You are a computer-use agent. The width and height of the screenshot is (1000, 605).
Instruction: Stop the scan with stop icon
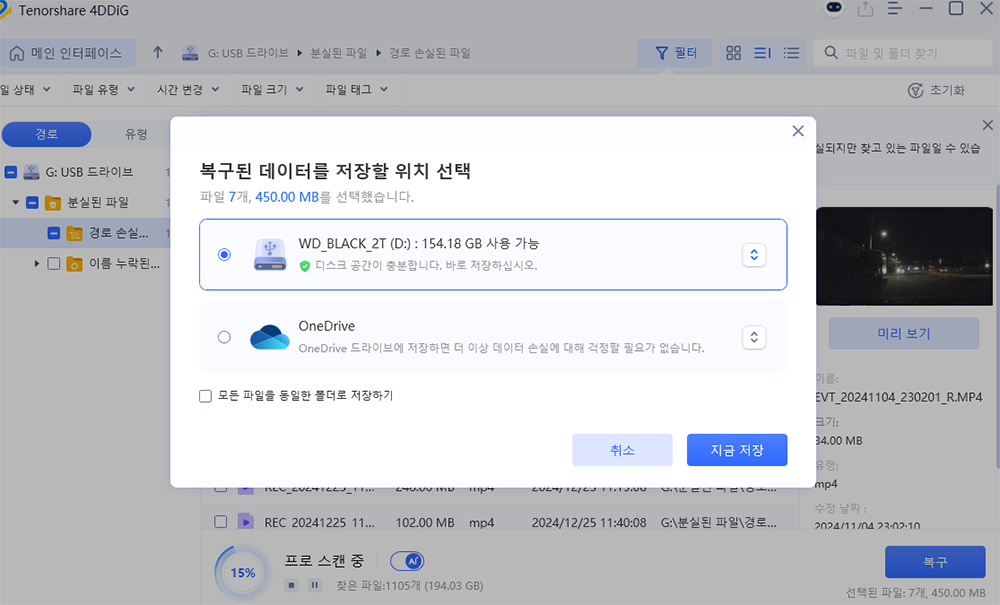(x=291, y=585)
